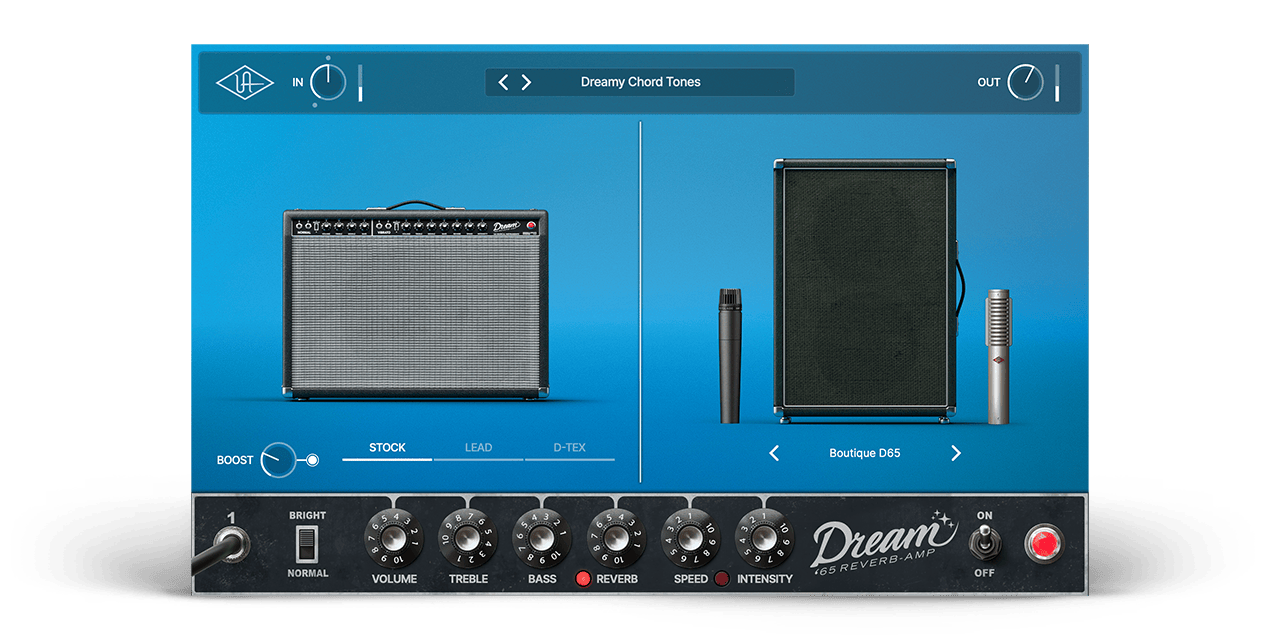Image resolution: width=1280 pixels, height=640 pixels.
Task: Toggle the Boost enable button
Action: [x=313, y=460]
